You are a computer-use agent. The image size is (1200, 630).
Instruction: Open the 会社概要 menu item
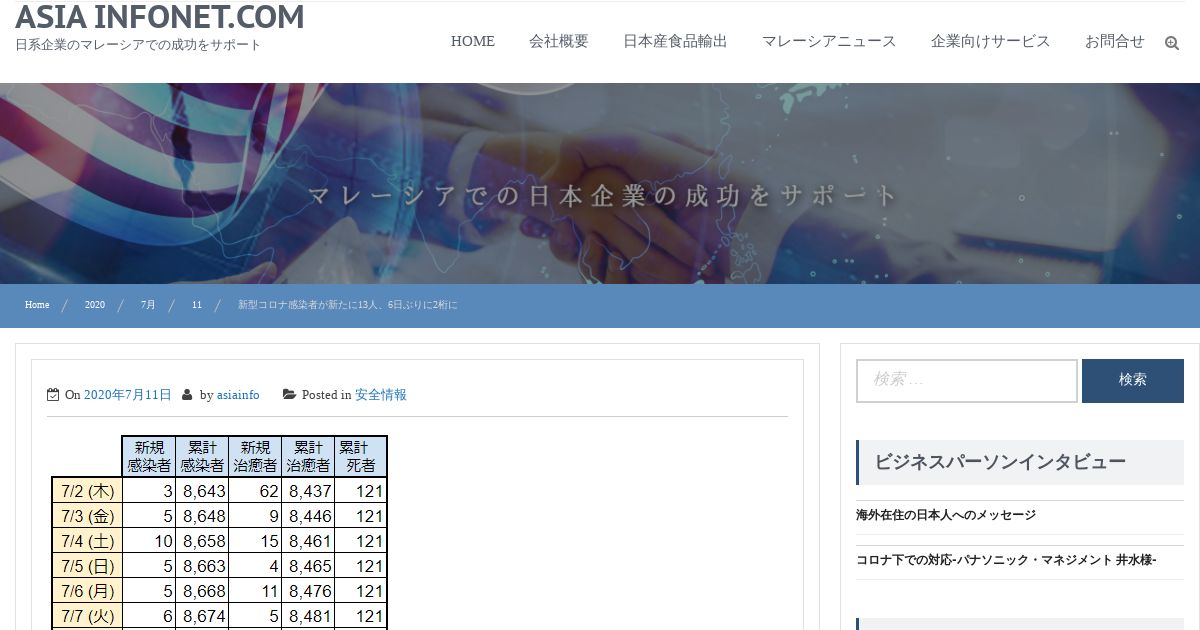559,41
